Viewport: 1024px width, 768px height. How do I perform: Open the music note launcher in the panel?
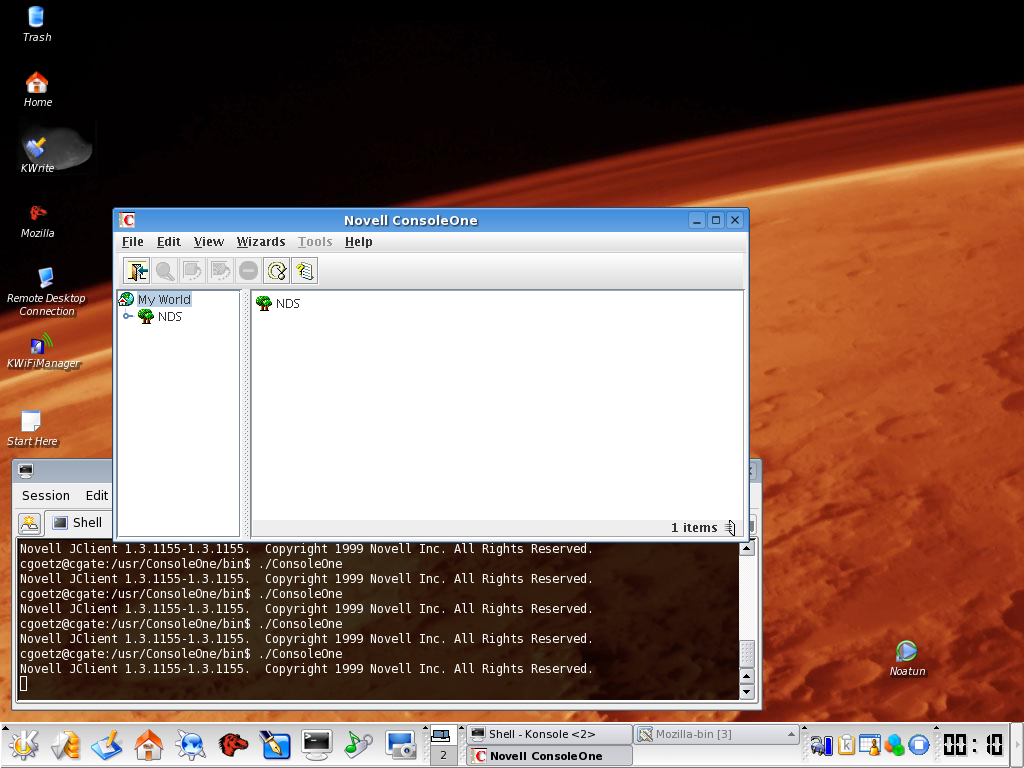pyautogui.click(x=358, y=745)
